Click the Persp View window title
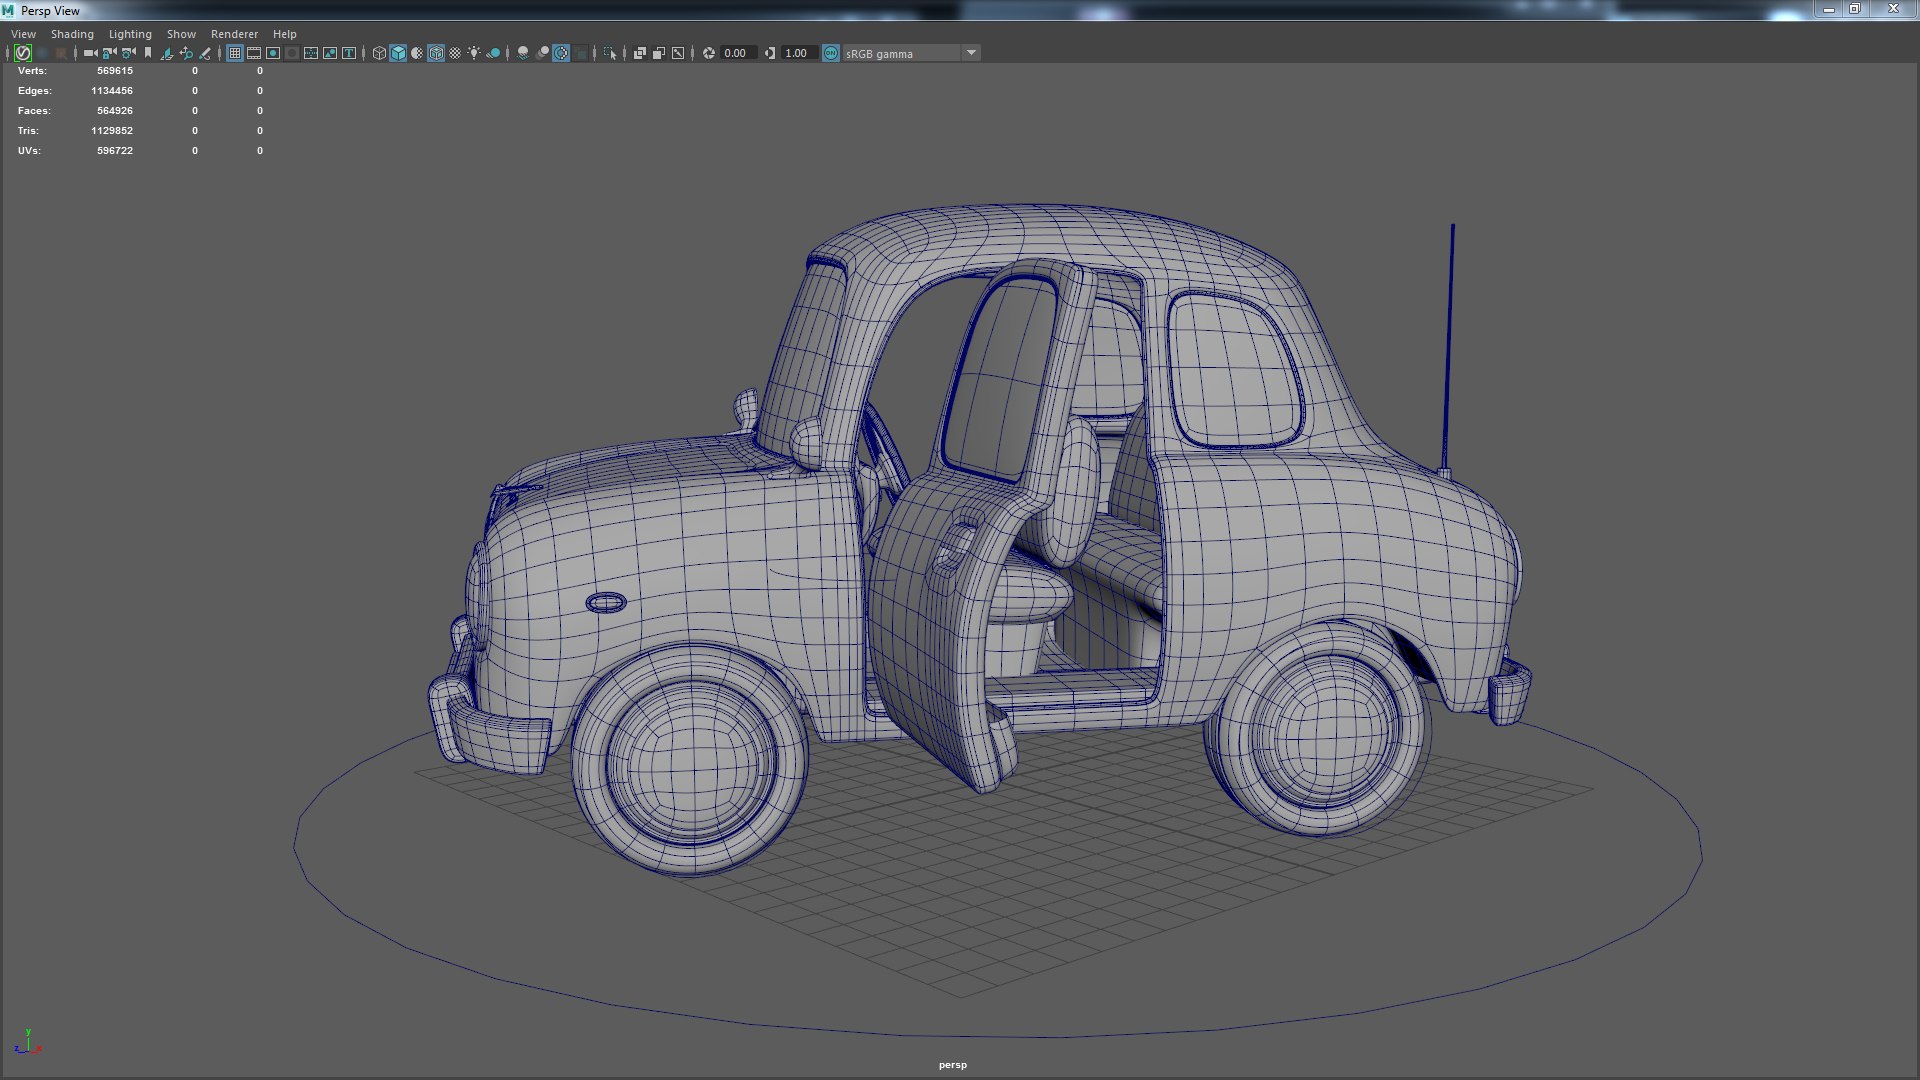The width and height of the screenshot is (1920, 1080). tap(50, 11)
